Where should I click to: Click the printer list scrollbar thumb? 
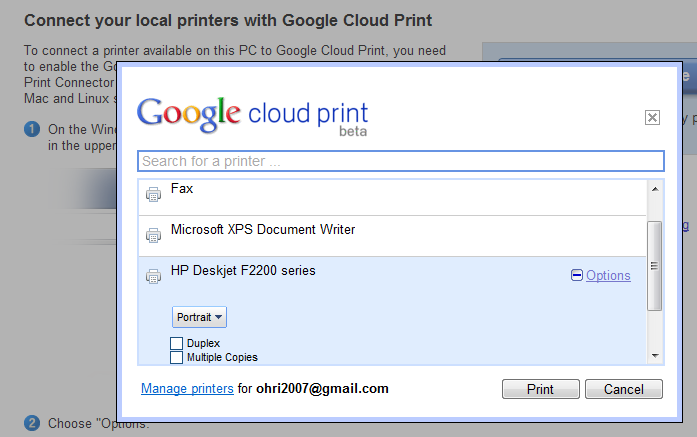tap(656, 265)
